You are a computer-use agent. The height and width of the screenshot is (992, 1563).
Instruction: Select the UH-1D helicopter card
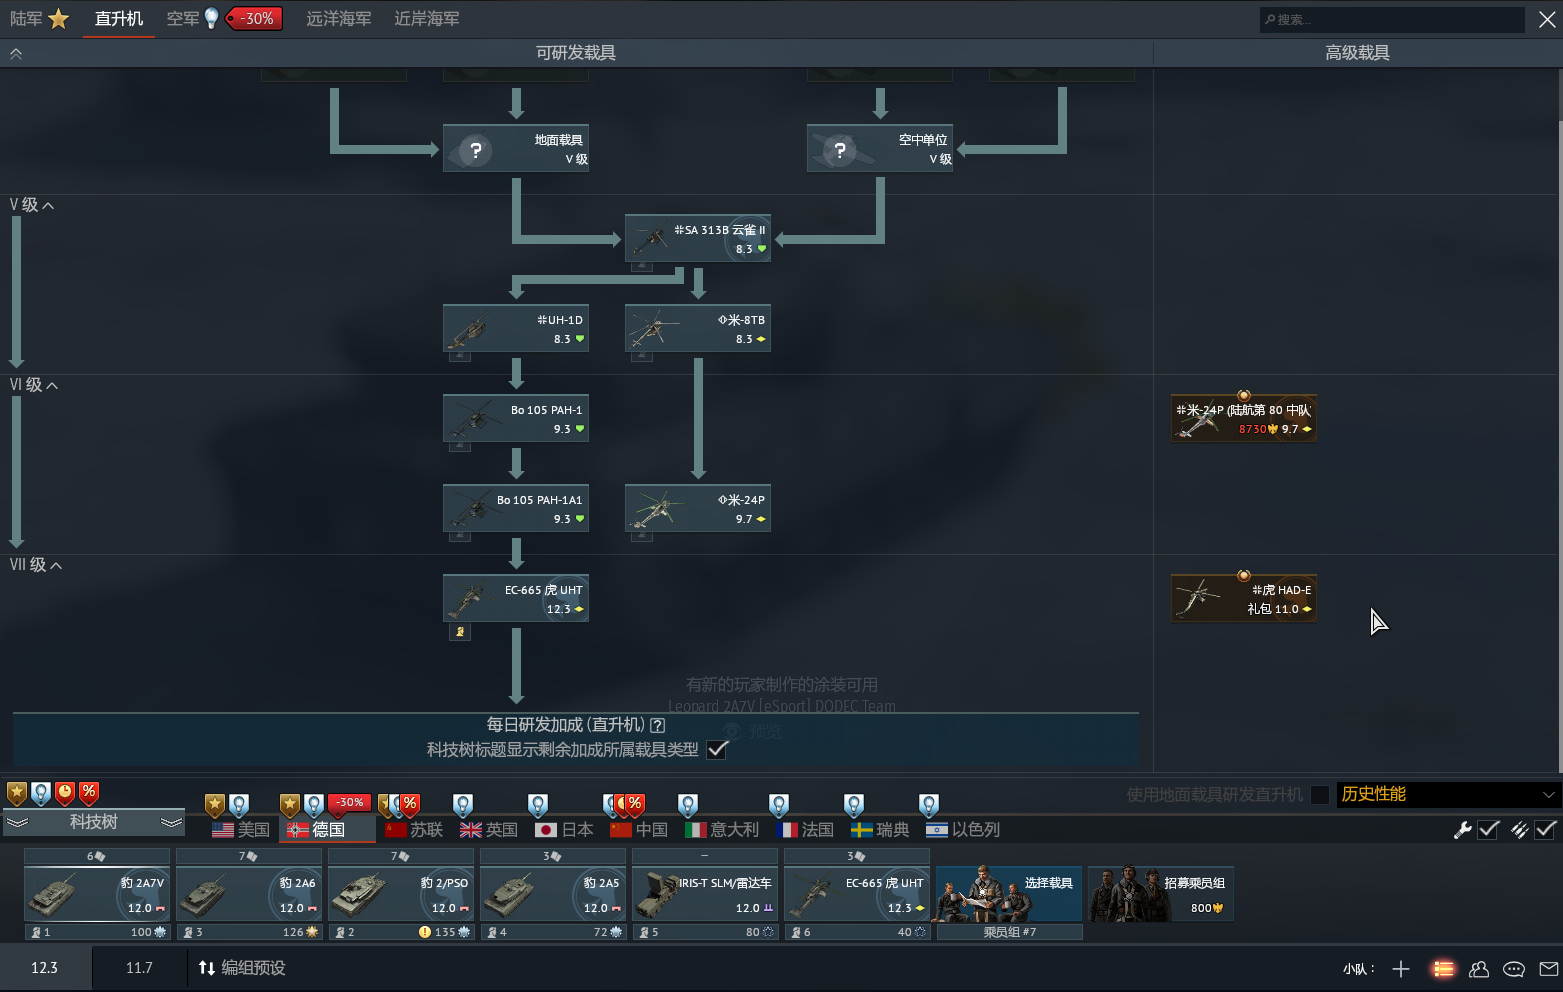coord(516,328)
